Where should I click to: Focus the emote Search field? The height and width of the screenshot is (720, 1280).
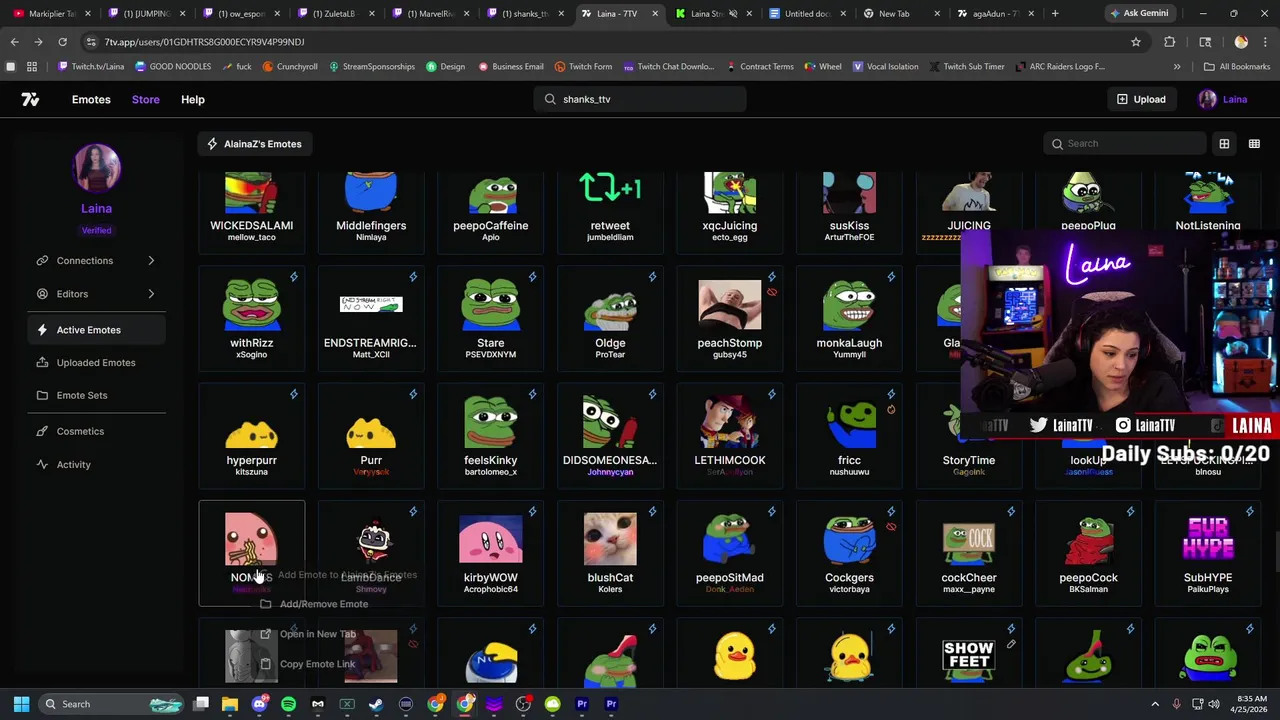[1125, 144]
